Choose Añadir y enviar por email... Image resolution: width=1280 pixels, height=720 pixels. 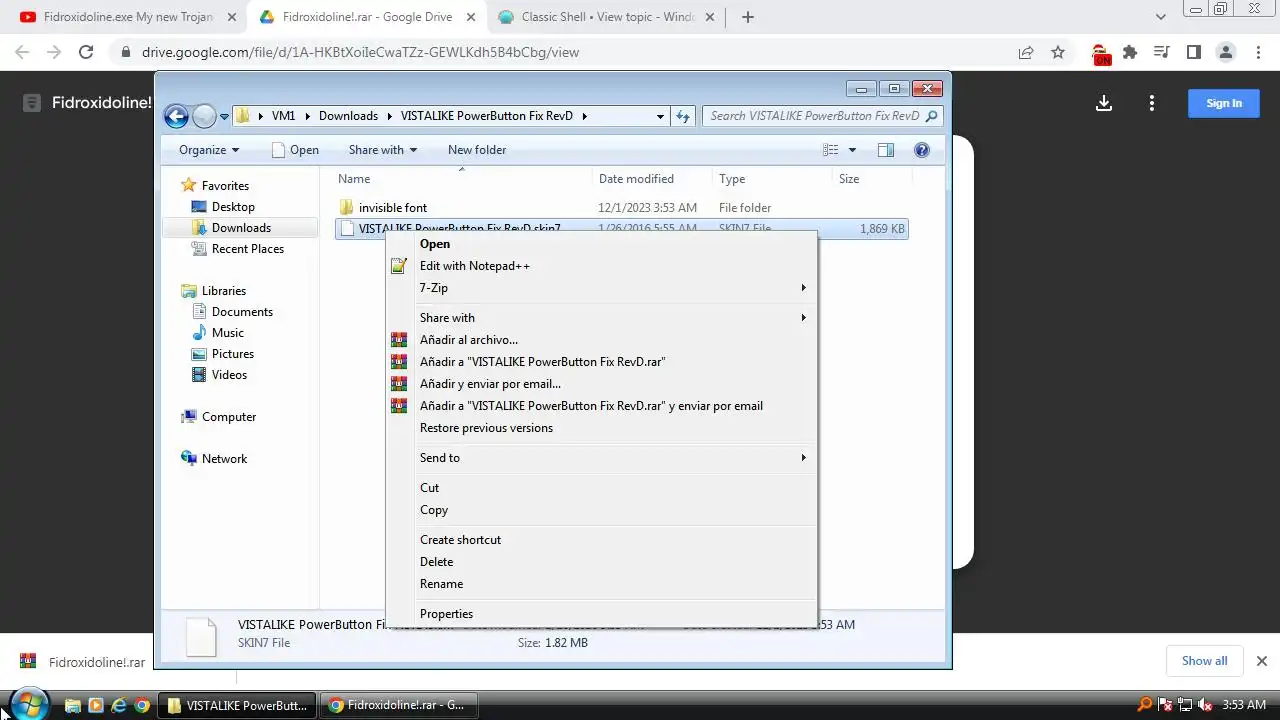click(x=602, y=384)
